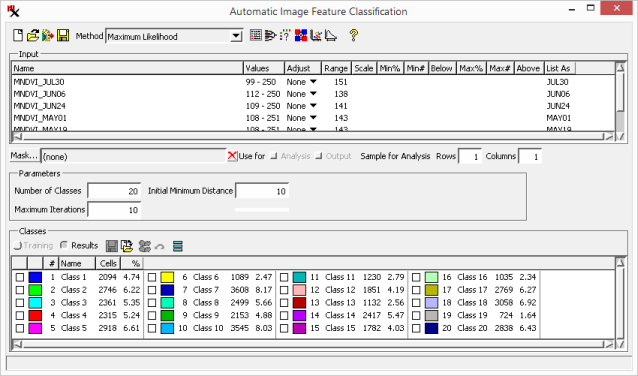Click the Run classification arrow icon
Image resolution: width=638 pixels, height=376 pixels.
point(48,35)
